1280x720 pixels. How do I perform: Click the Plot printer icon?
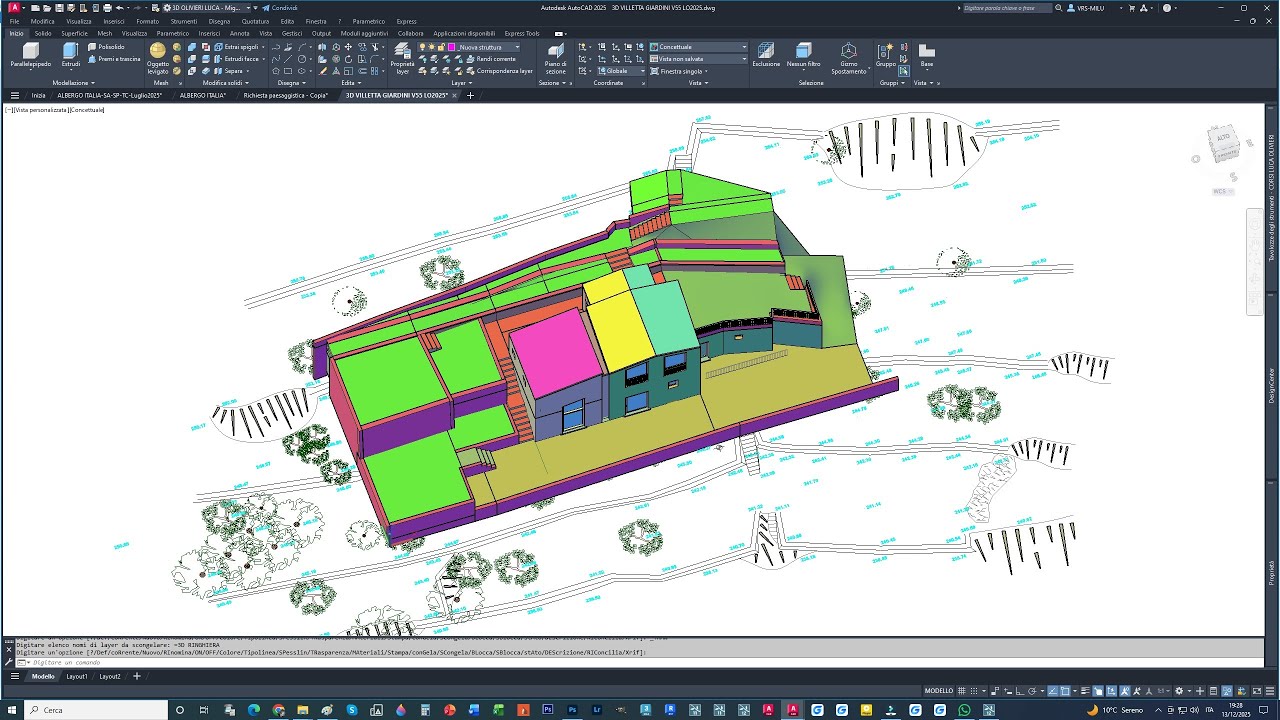coord(107,8)
